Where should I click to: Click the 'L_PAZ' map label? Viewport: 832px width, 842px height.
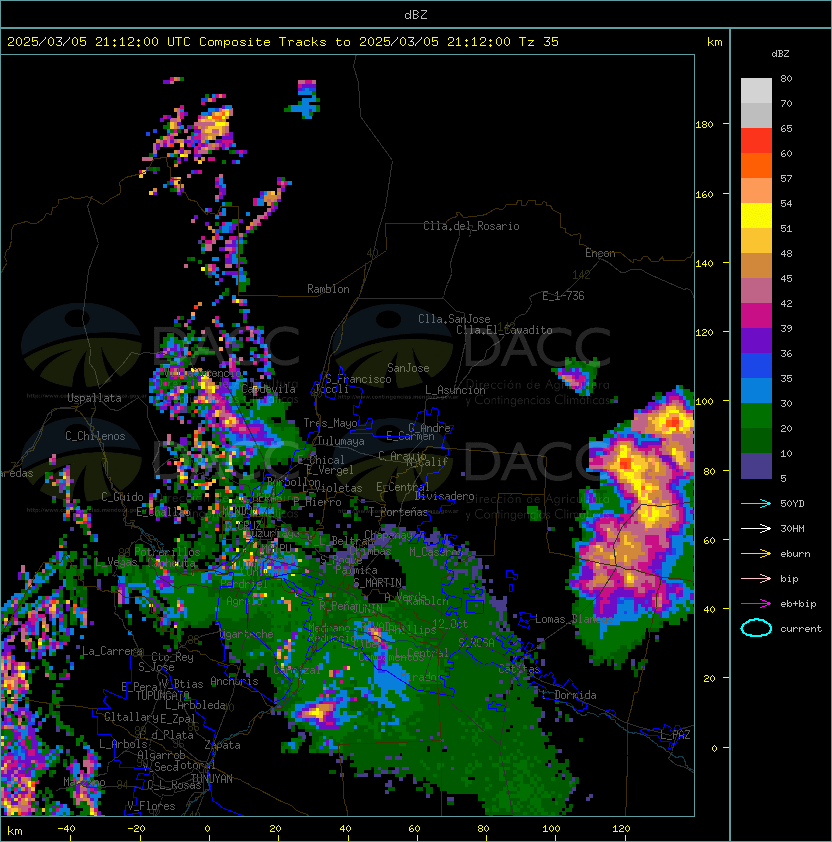click(675, 735)
